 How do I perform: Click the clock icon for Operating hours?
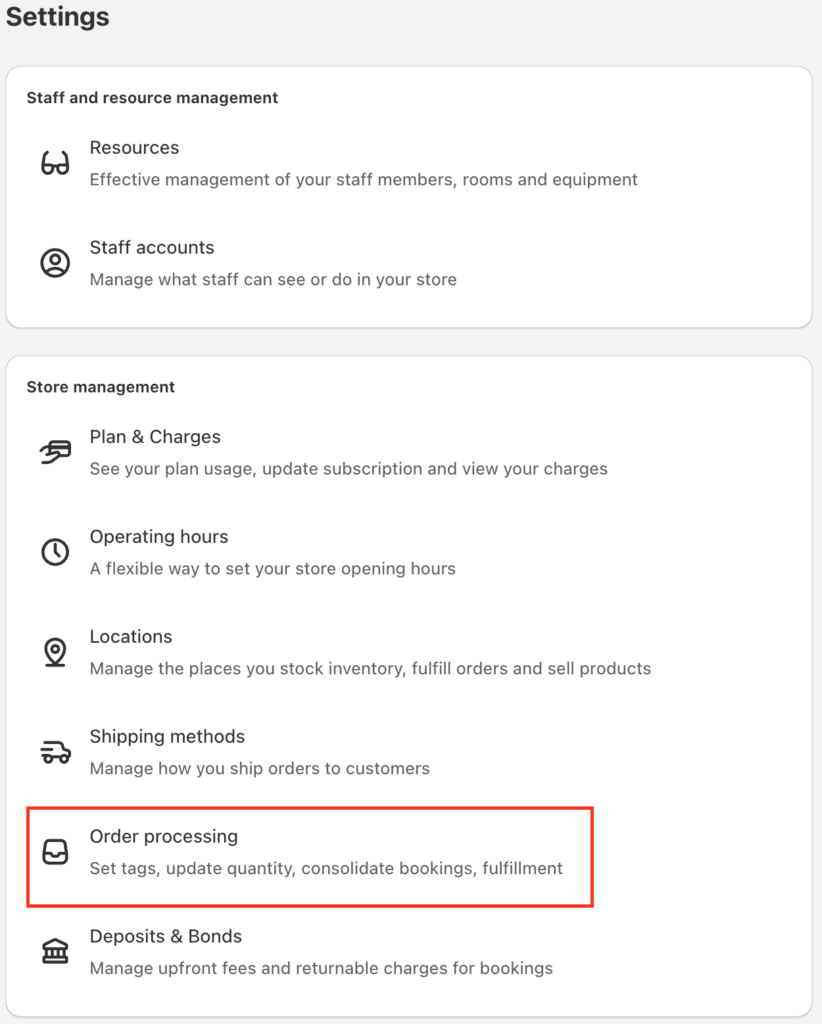(x=55, y=552)
